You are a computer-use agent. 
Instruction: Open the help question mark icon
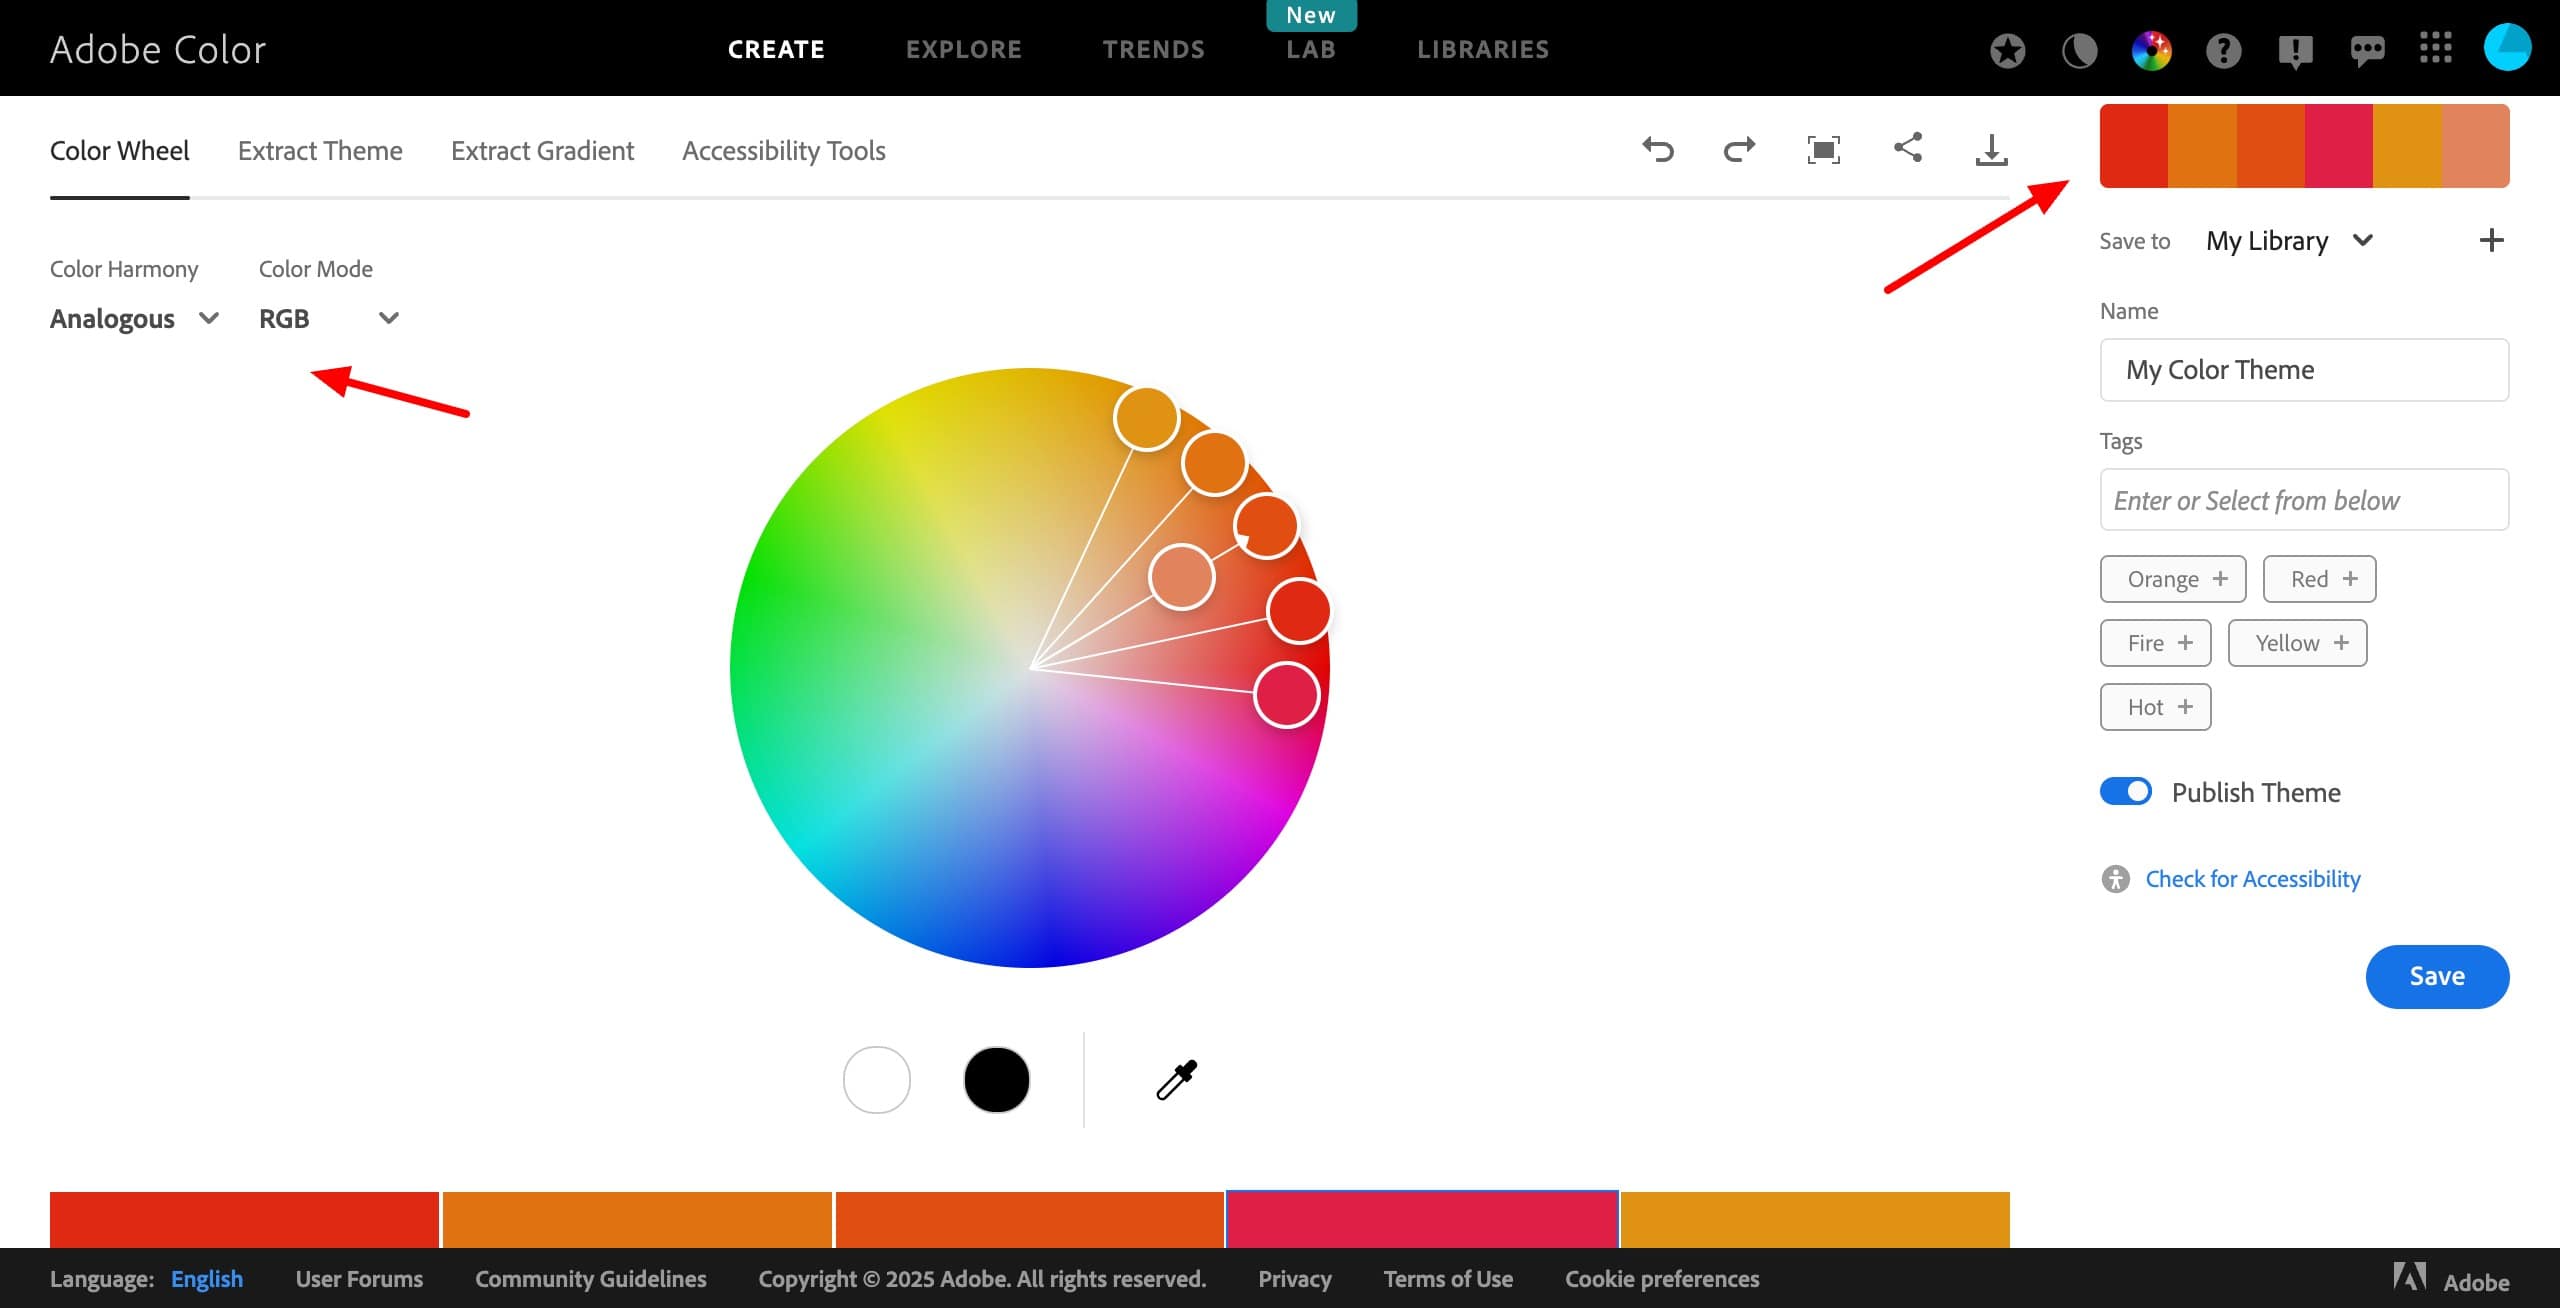[x=2223, y=50]
